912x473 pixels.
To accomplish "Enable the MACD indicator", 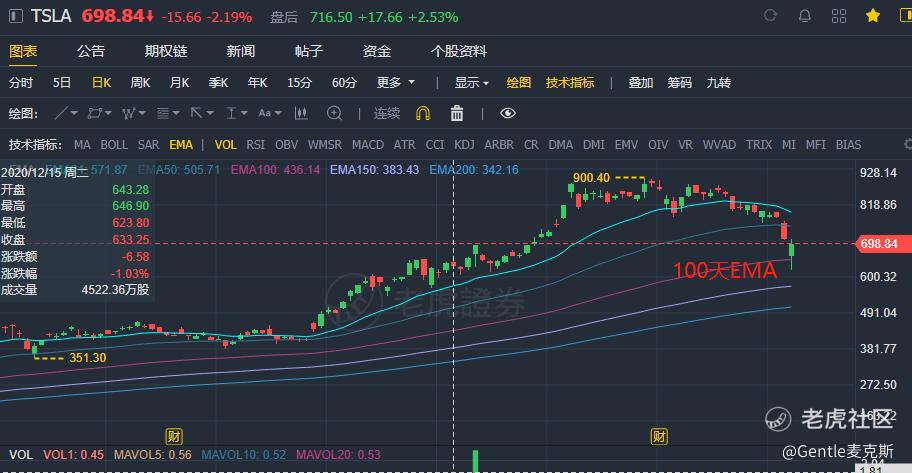I will [x=368, y=144].
